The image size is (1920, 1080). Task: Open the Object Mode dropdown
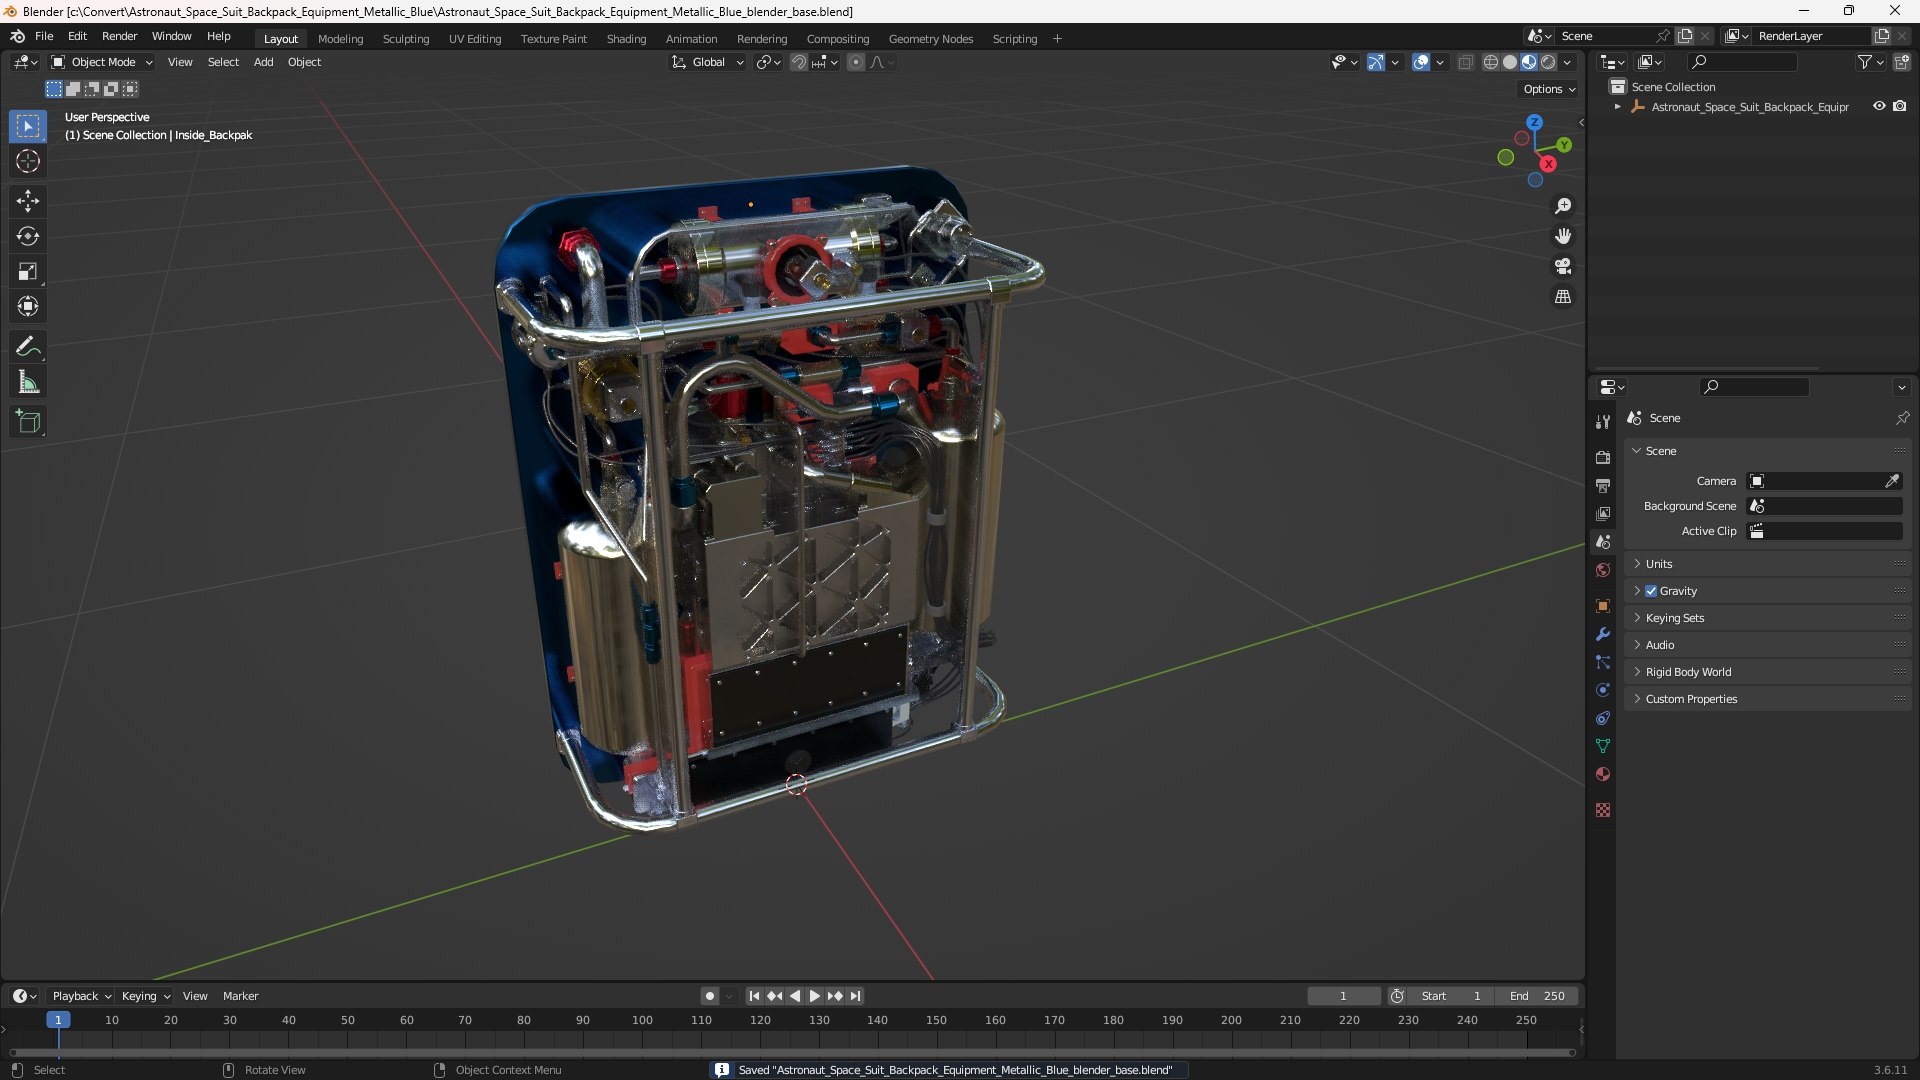pyautogui.click(x=102, y=62)
